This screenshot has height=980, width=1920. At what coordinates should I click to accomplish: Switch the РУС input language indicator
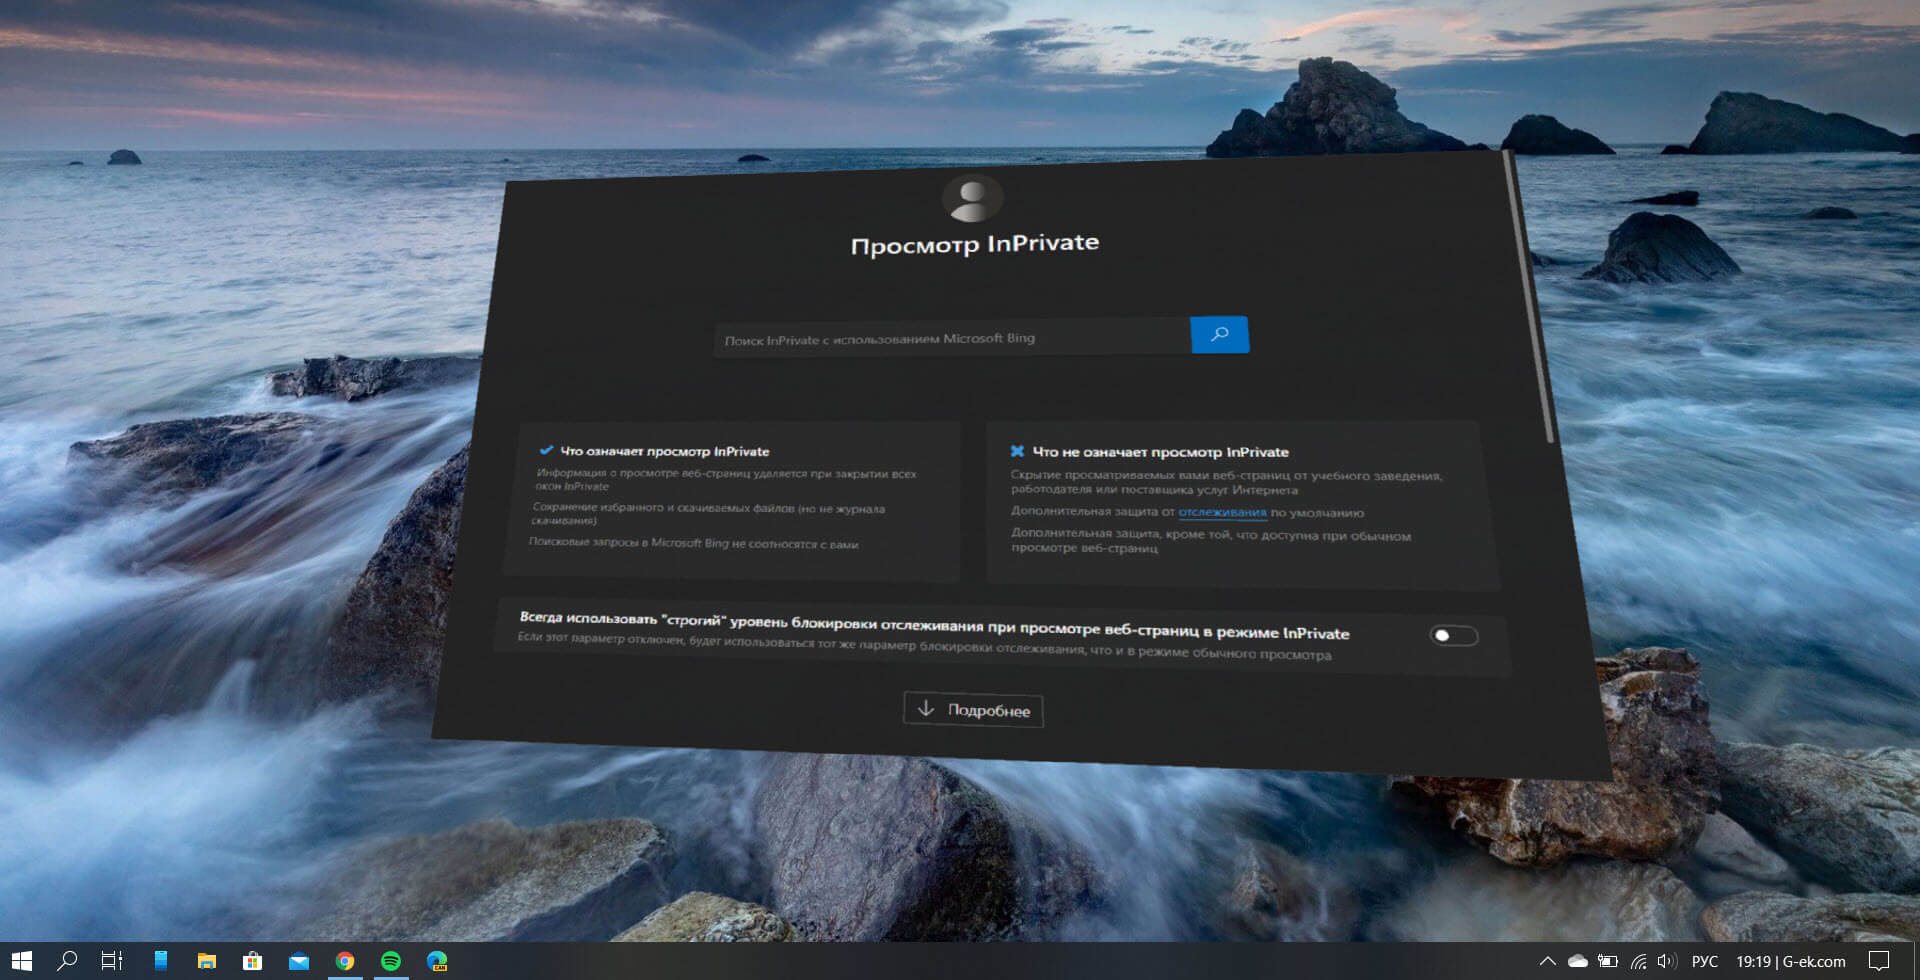click(1705, 962)
